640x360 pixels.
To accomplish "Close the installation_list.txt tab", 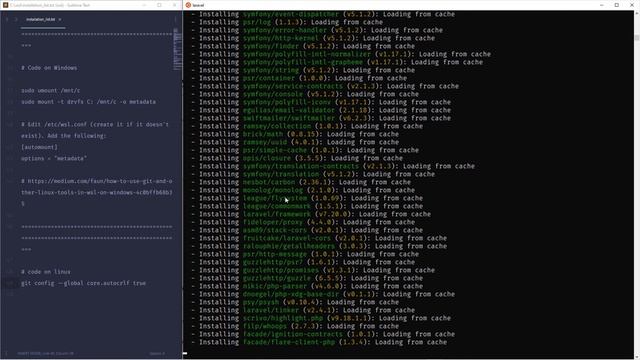I will click(x=60, y=19).
